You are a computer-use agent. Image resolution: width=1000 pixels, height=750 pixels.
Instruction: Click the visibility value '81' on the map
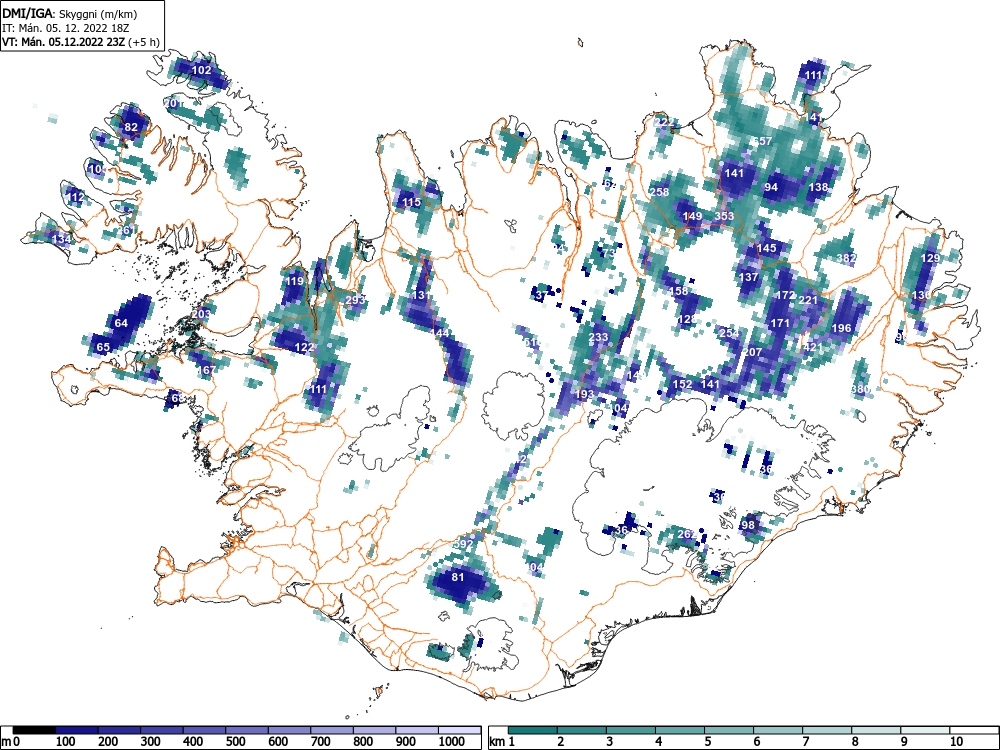(458, 577)
